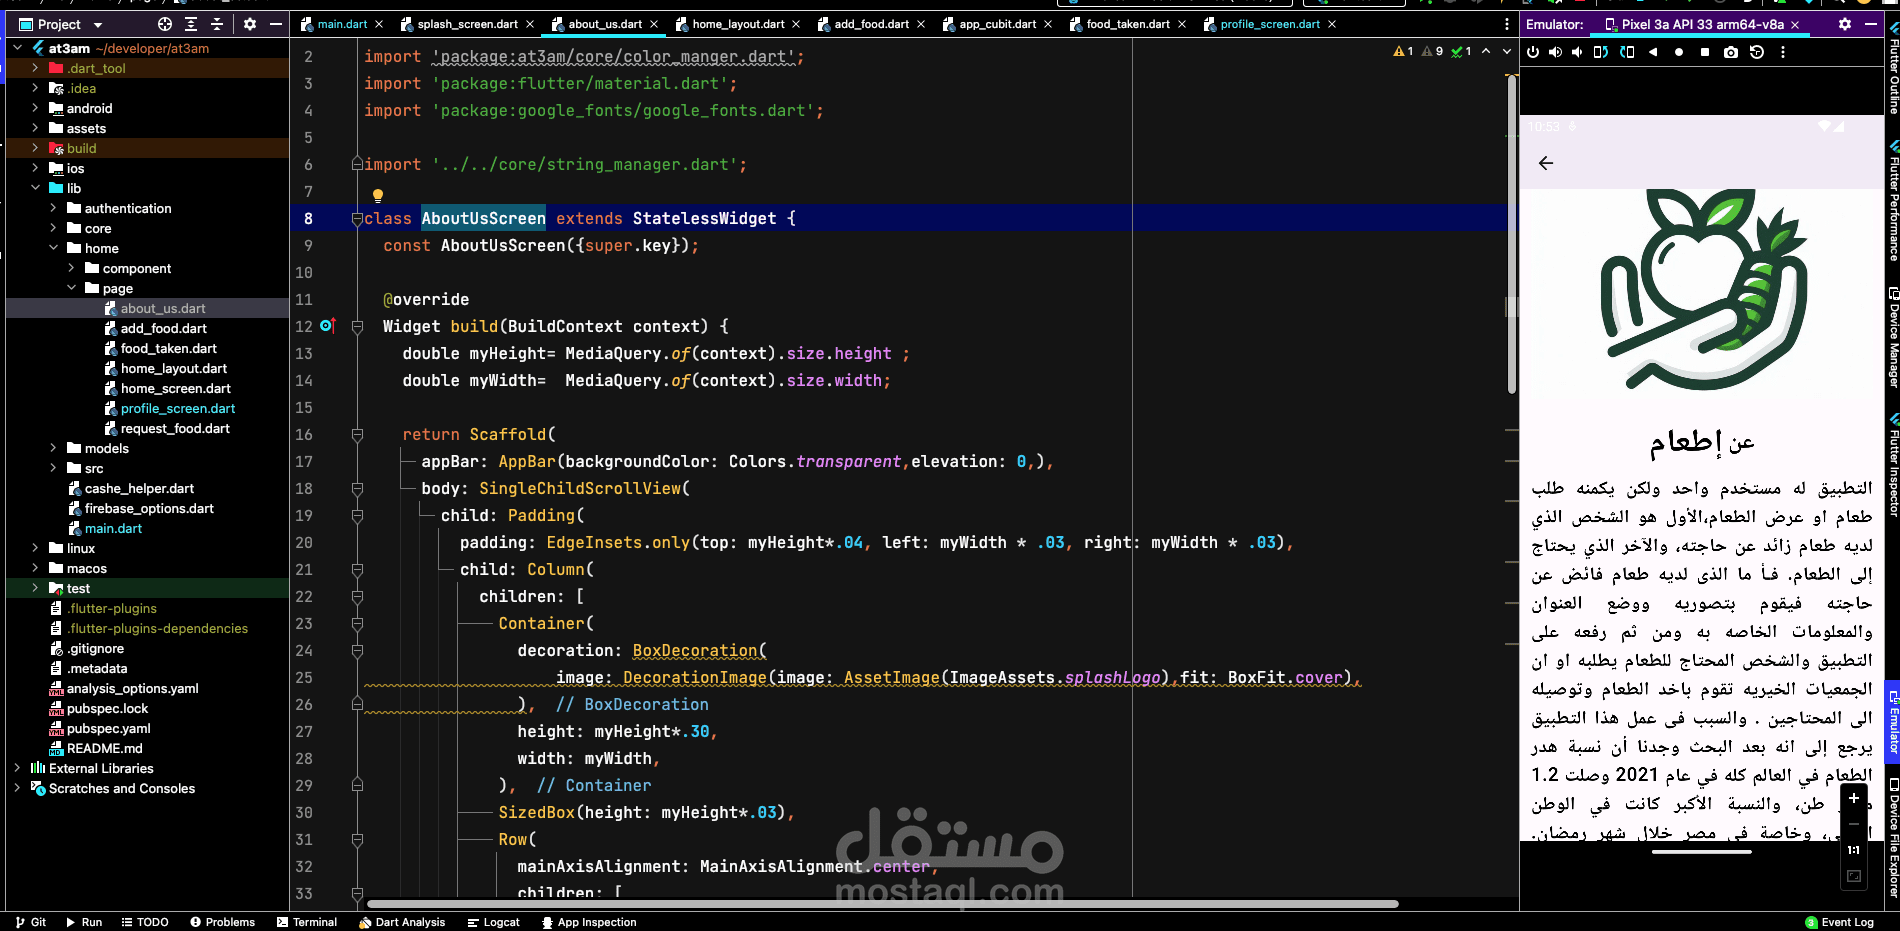Open the Event Log
Screen dimensions: 1900x931
click(1840, 922)
